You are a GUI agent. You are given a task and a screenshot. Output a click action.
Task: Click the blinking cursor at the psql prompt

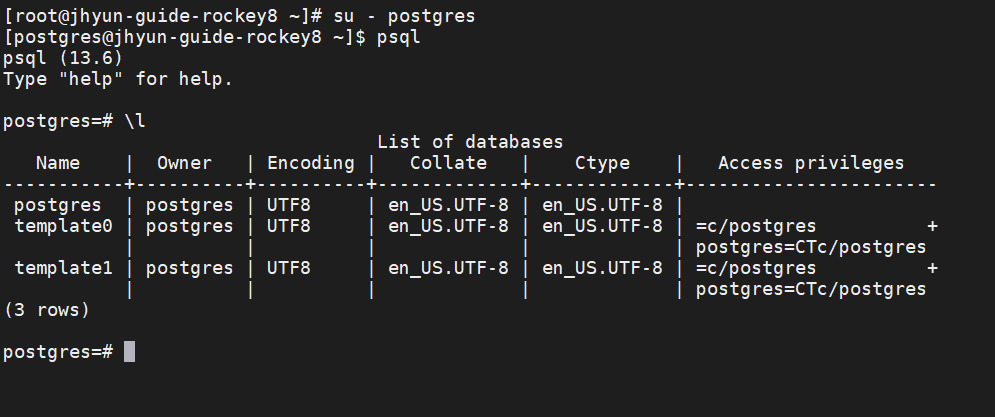(x=129, y=352)
